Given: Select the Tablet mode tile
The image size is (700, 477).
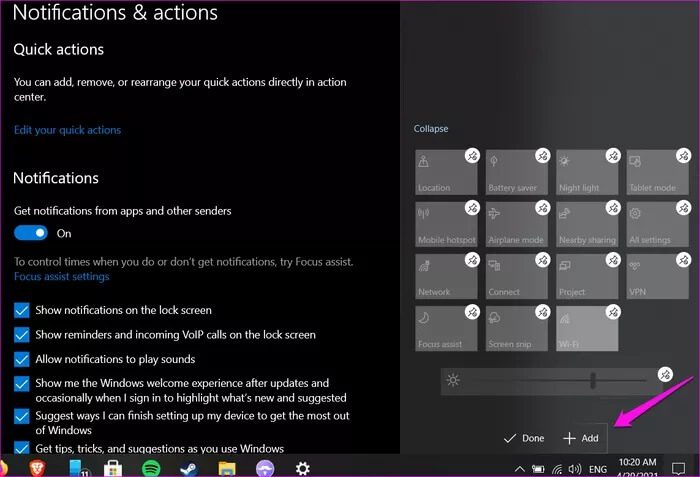Looking at the screenshot, I should pos(658,172).
